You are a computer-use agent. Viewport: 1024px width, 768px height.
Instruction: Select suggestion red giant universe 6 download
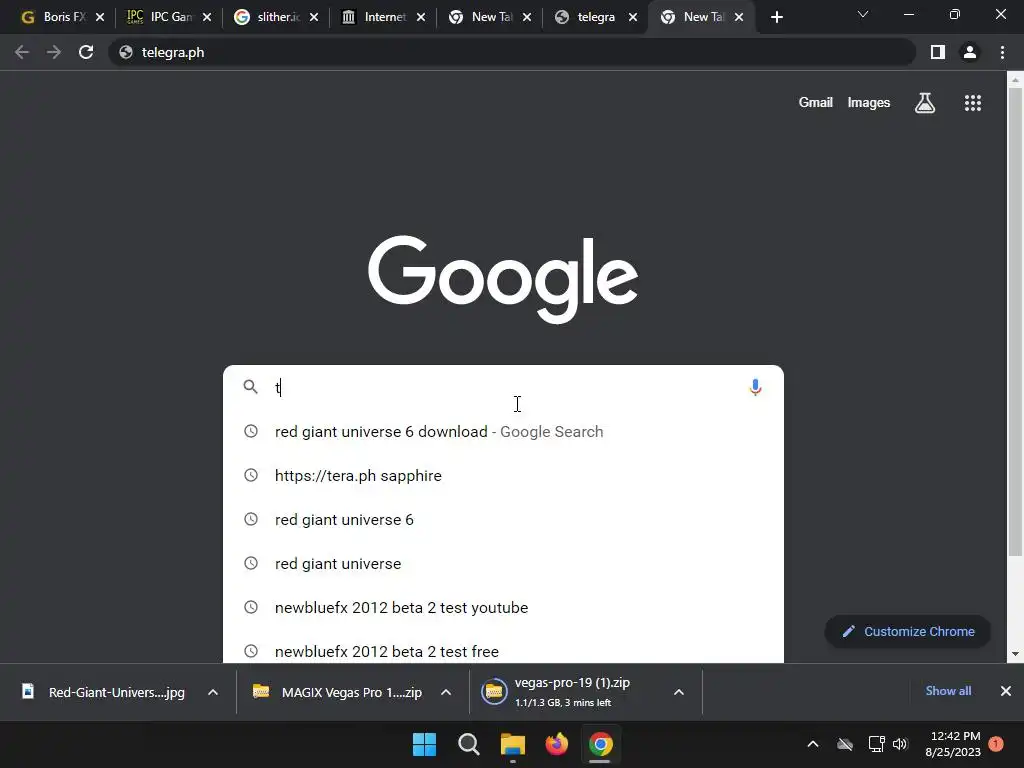(503, 432)
